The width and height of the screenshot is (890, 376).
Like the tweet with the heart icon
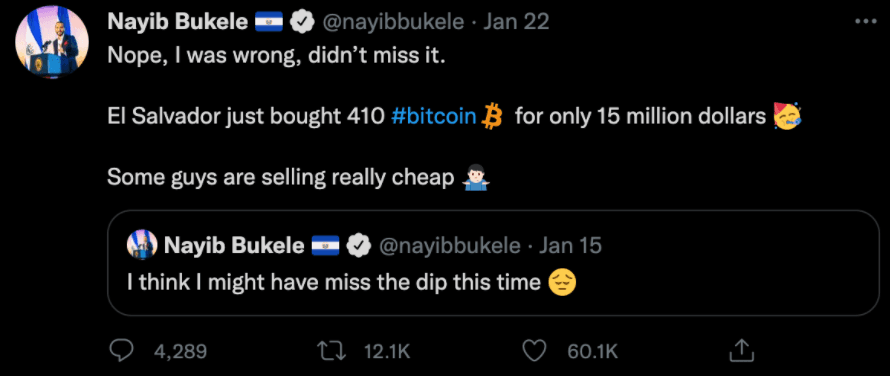click(x=534, y=352)
